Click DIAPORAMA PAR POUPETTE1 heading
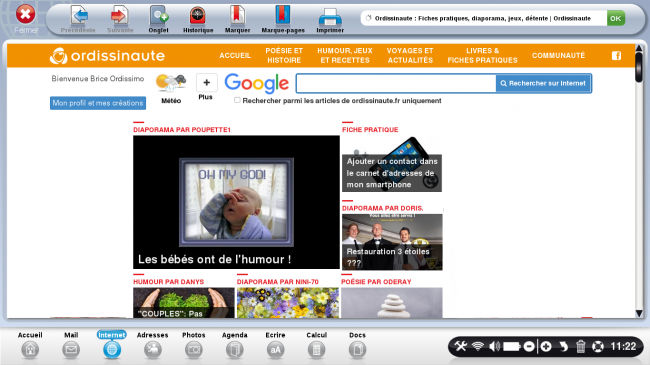 182,130
